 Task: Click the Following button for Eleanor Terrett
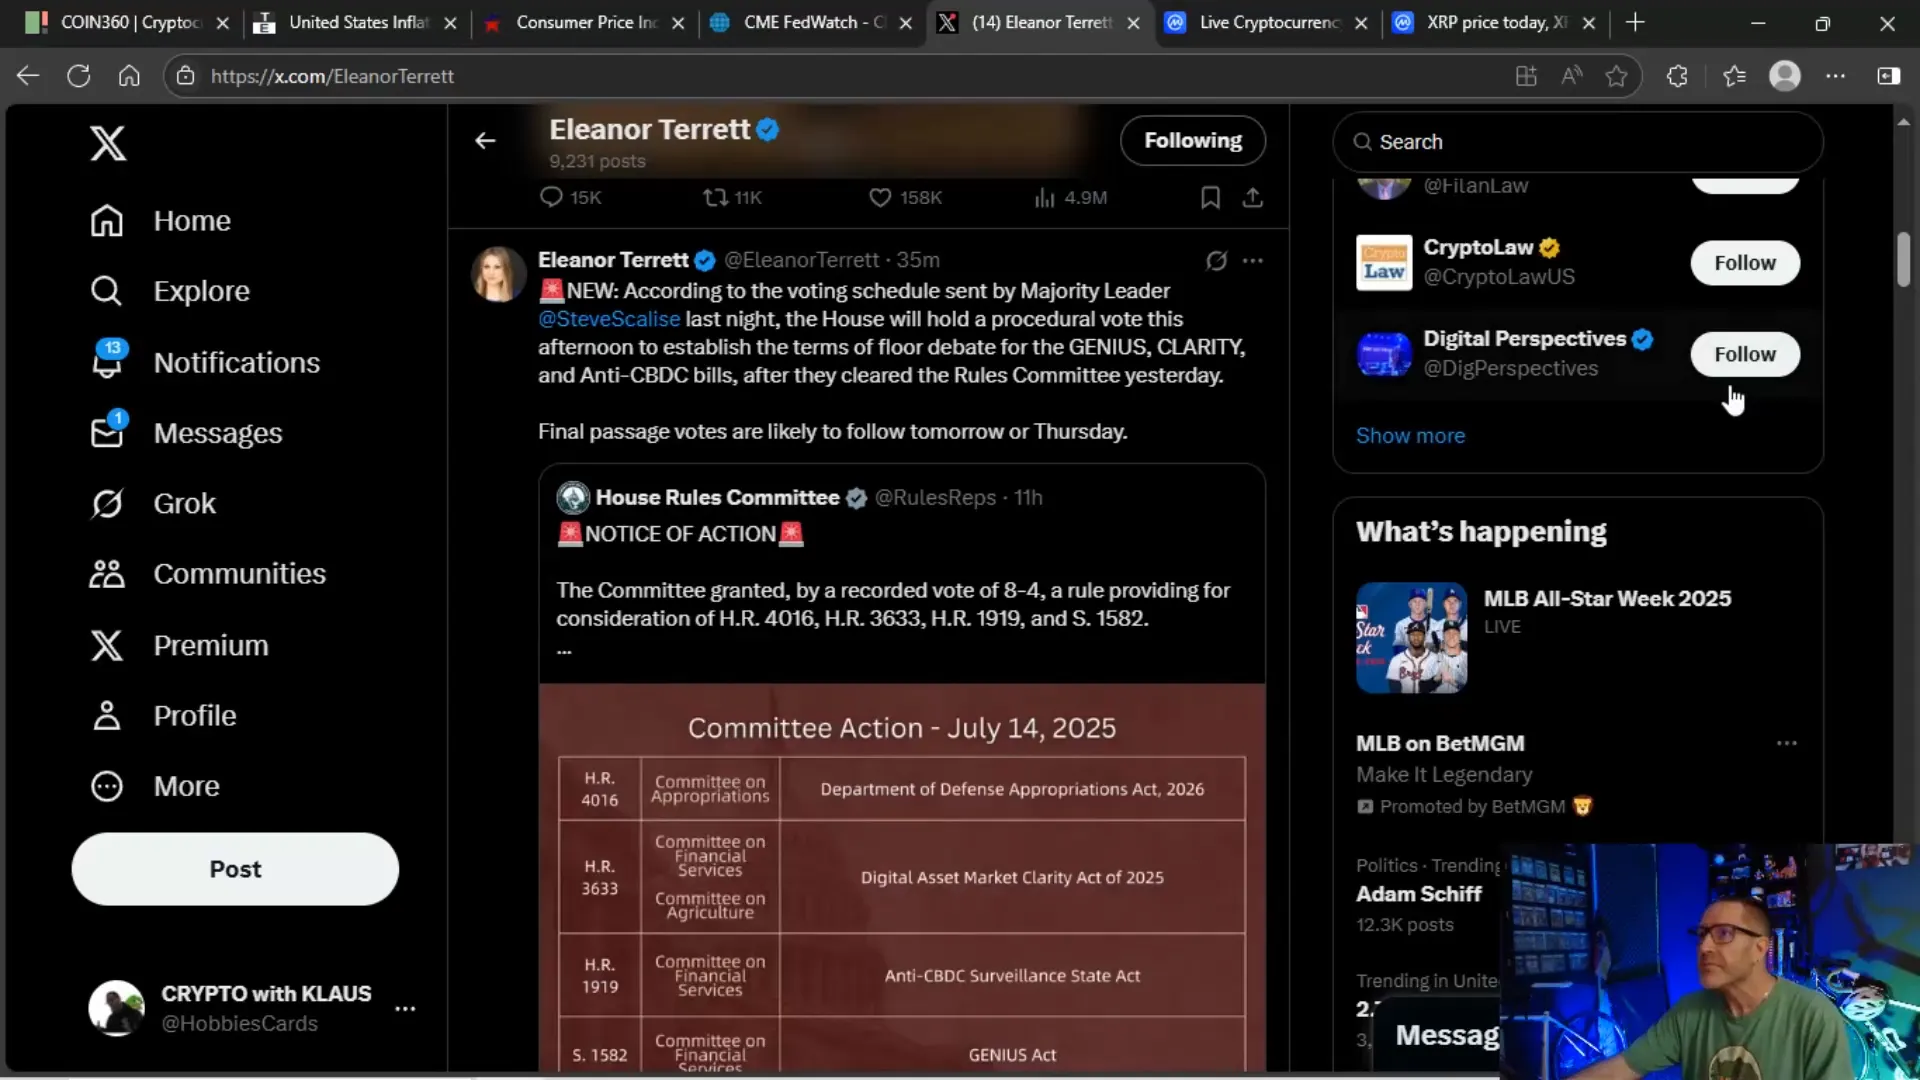tap(1192, 141)
